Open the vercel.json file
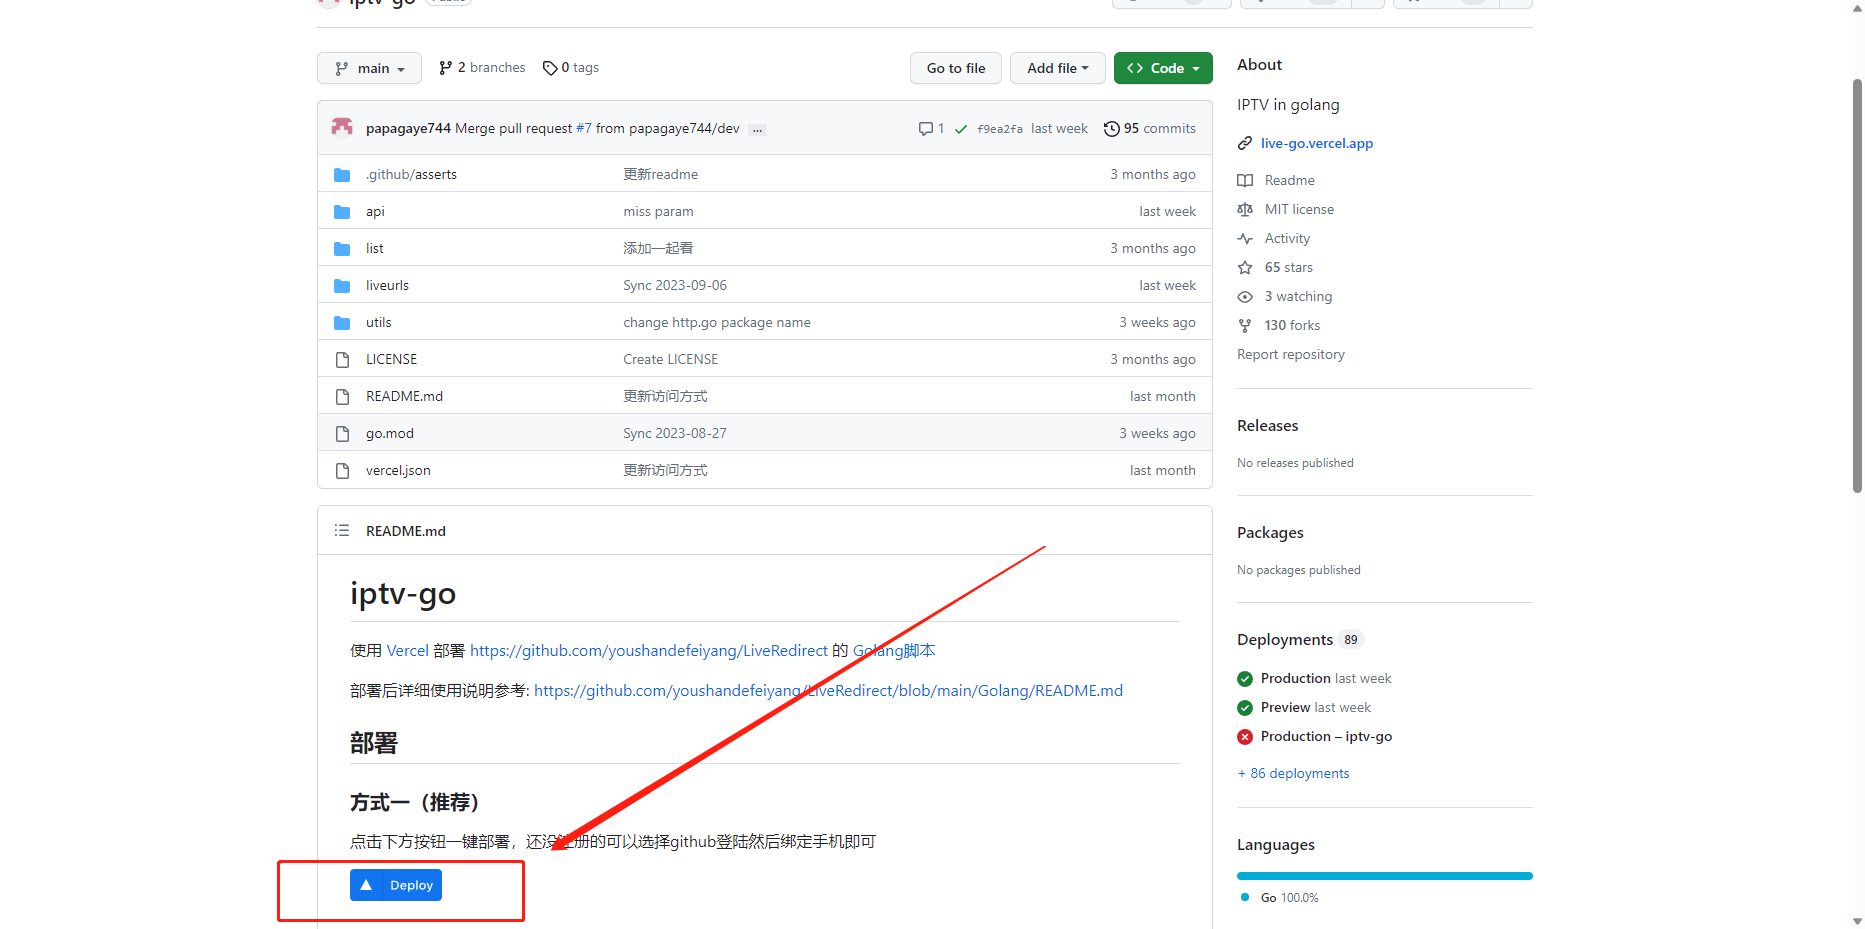The image size is (1865, 929). 398,470
